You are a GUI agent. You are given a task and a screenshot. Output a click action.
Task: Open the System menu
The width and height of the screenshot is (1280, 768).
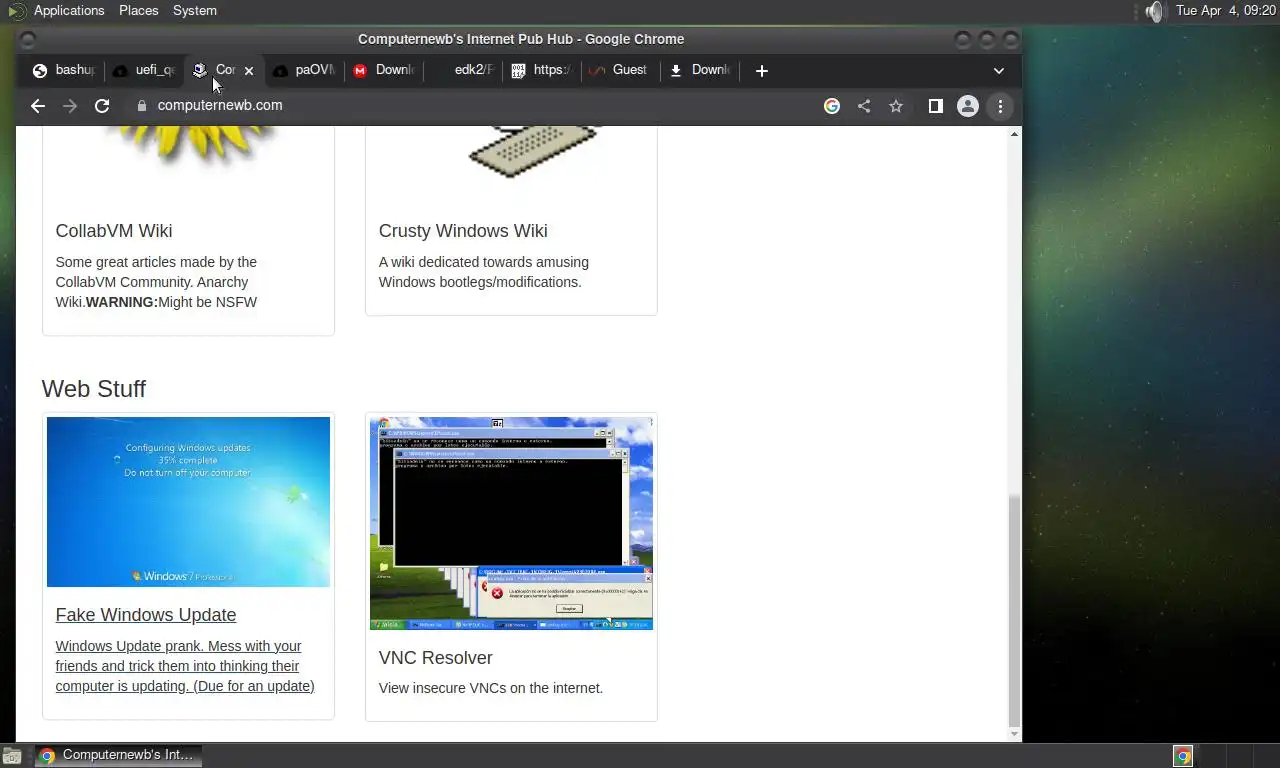click(x=195, y=10)
